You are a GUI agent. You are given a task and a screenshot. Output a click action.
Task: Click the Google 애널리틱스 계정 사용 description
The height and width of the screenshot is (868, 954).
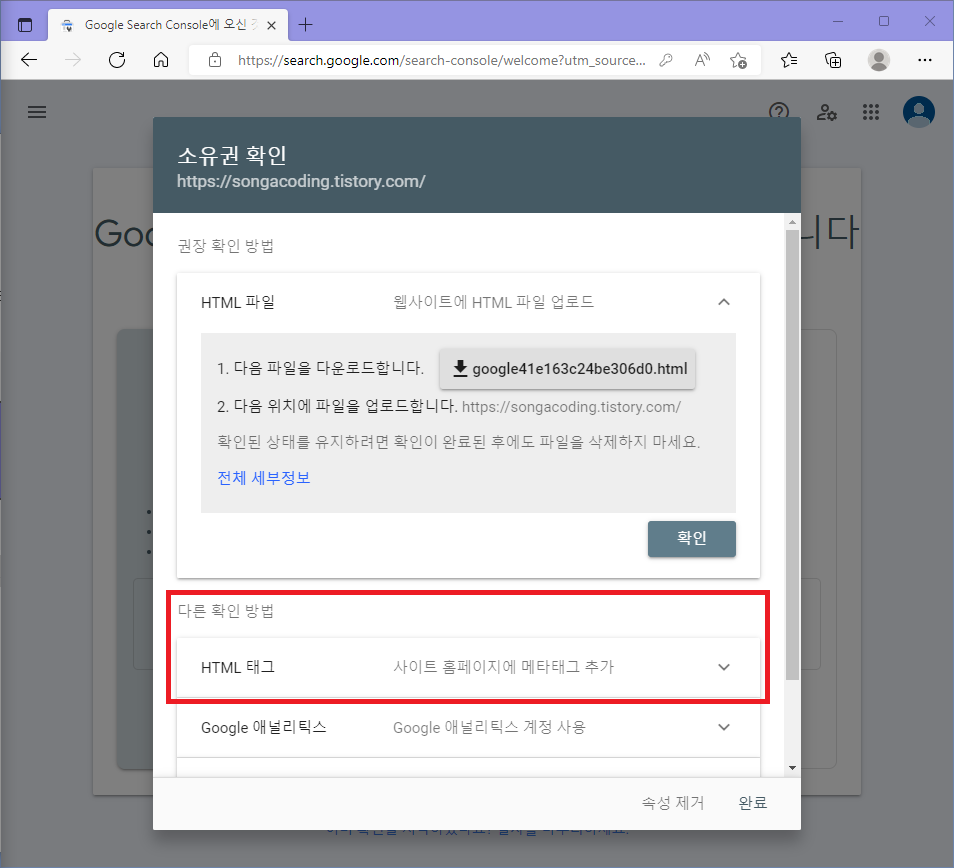(x=489, y=727)
